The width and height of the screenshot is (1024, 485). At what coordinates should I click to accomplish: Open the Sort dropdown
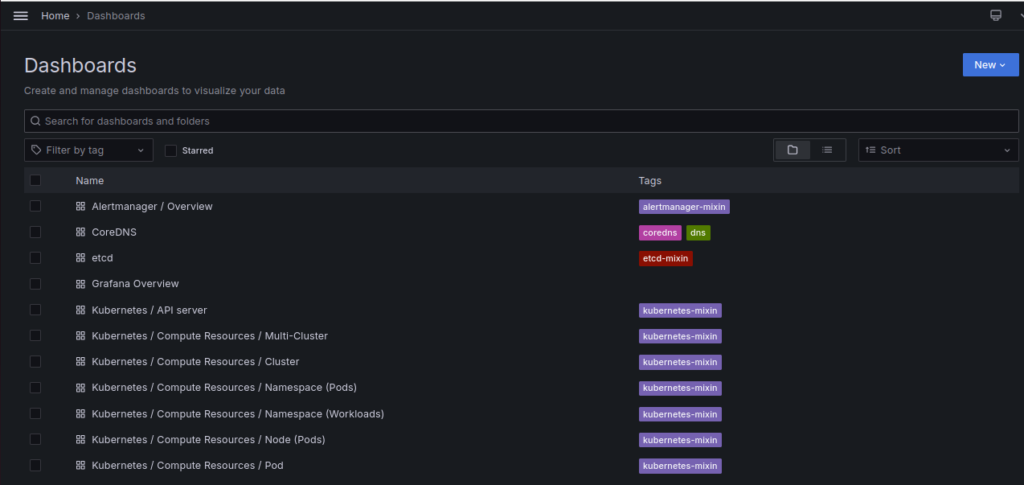(x=938, y=150)
